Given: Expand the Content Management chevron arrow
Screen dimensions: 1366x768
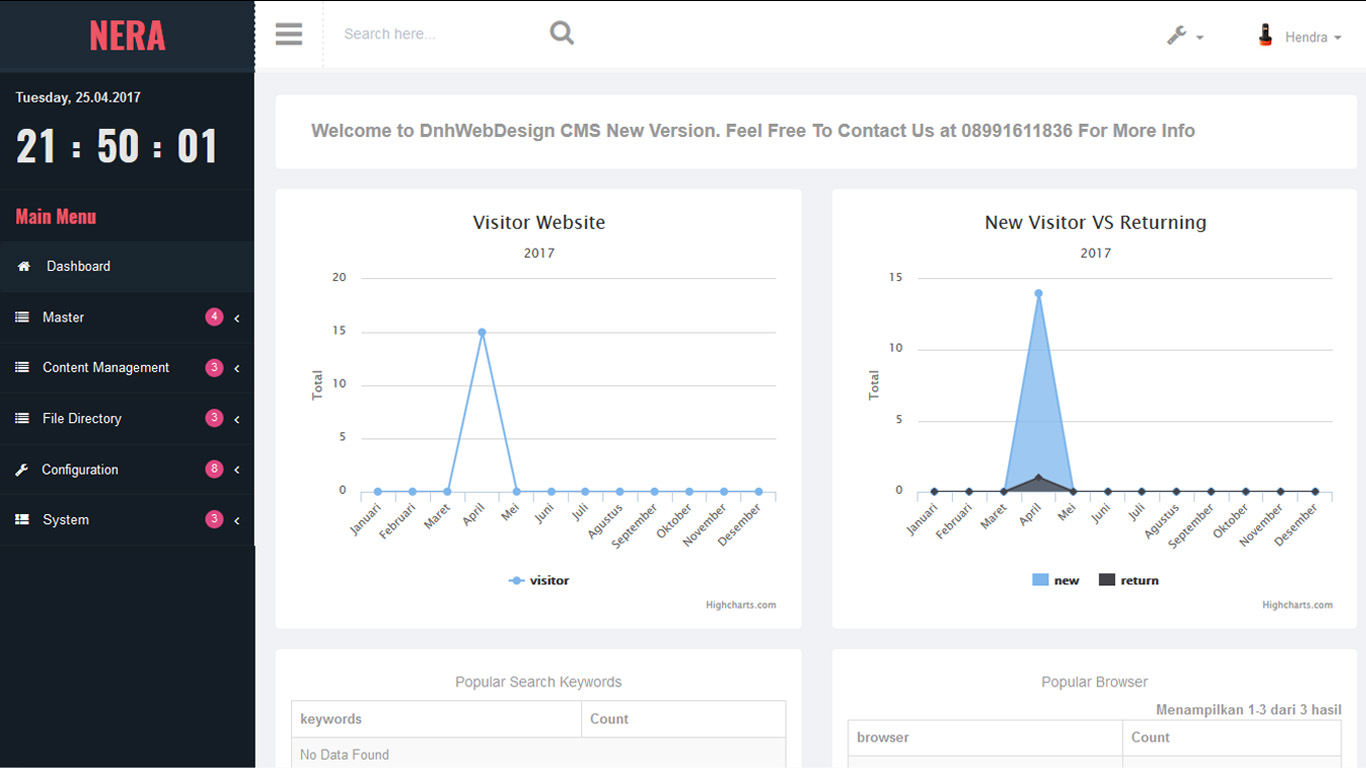Looking at the screenshot, I should pos(237,369).
